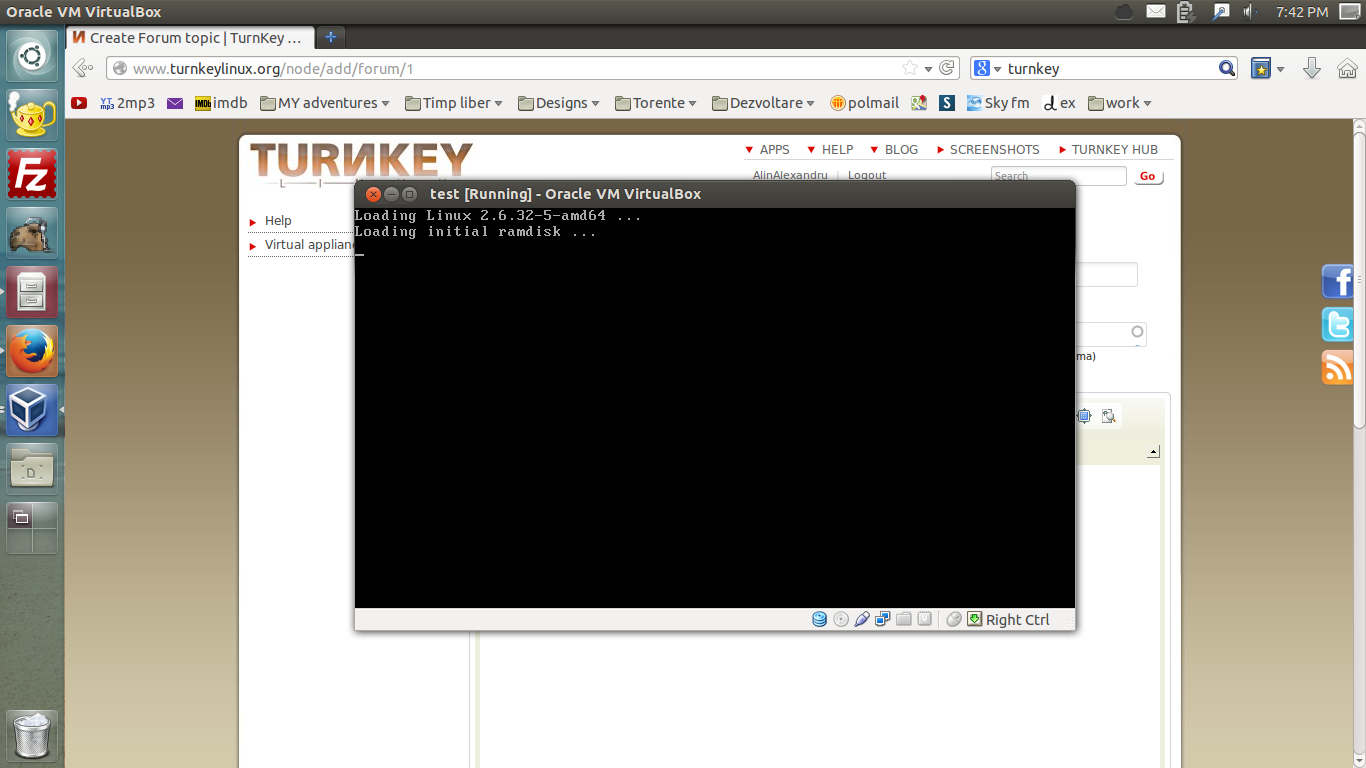The image size is (1366, 768).
Task: Click the Logout link
Action: 867,175
